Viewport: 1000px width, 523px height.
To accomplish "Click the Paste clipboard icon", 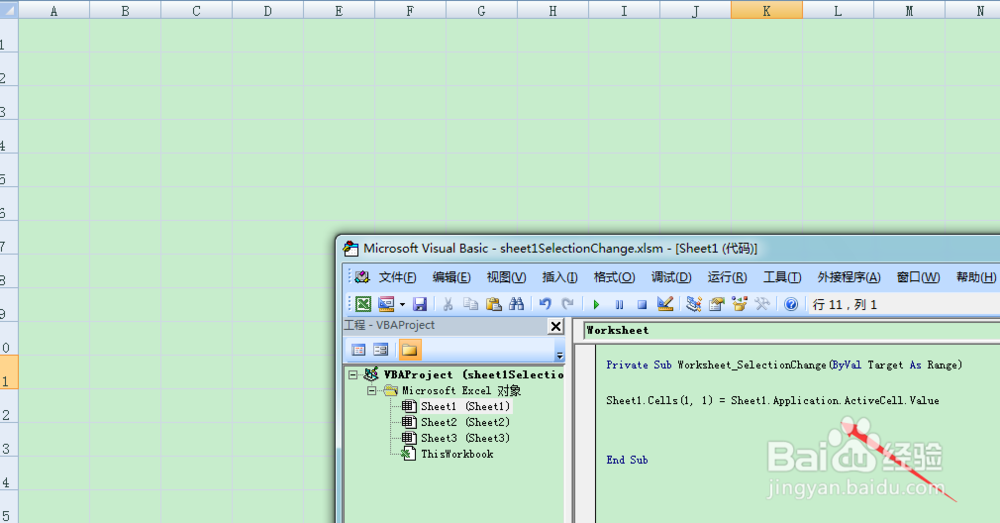I will [x=494, y=304].
